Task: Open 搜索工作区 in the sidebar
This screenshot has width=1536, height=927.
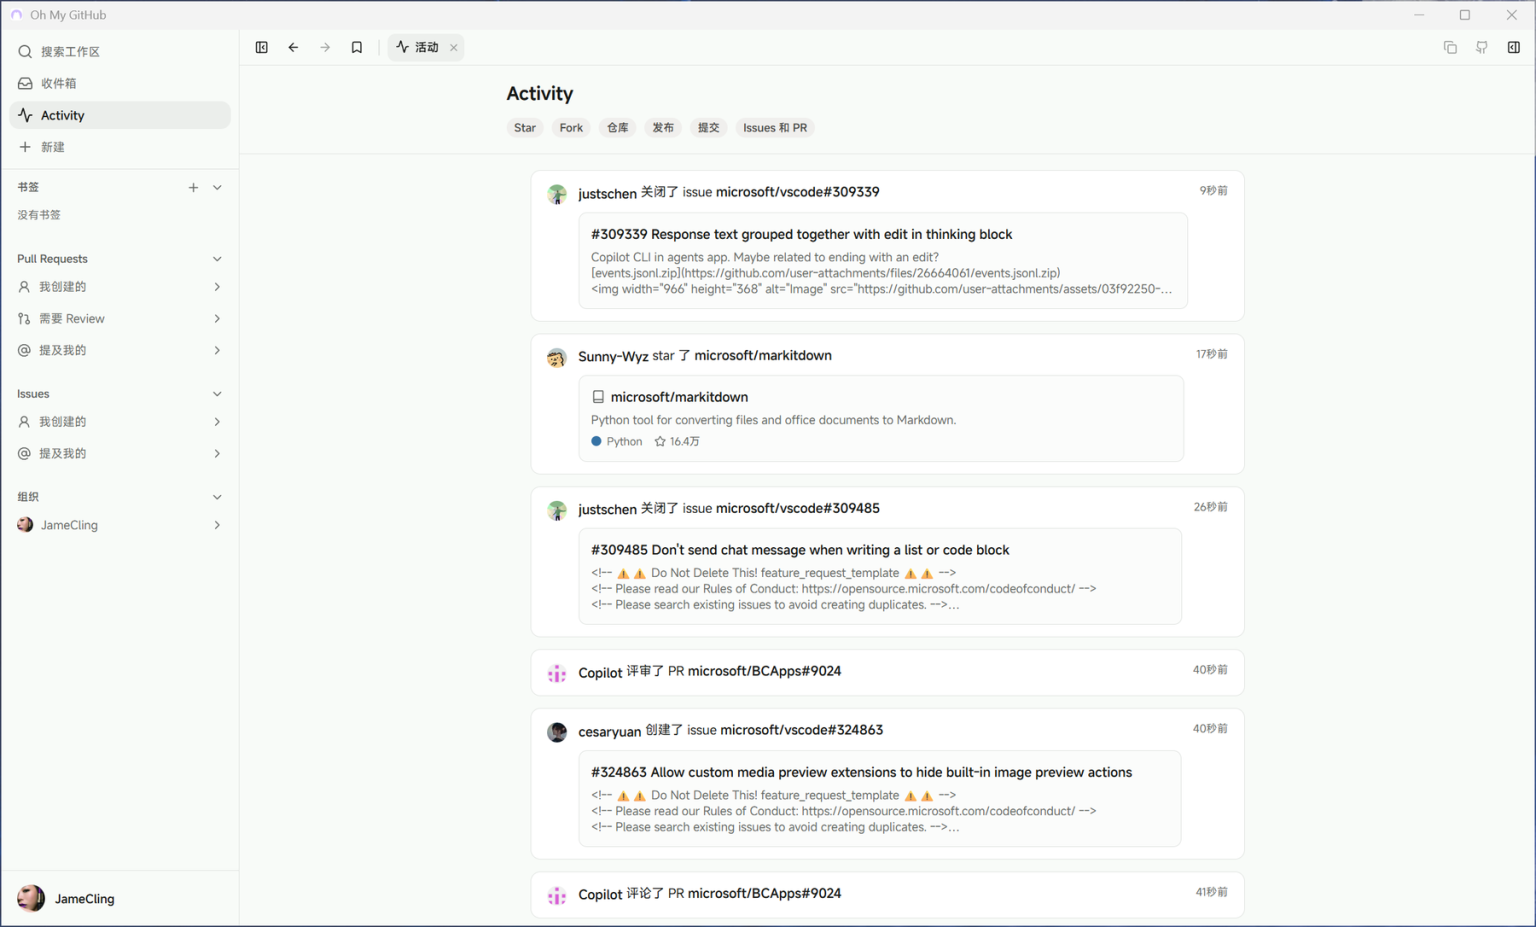Action: click(120, 51)
